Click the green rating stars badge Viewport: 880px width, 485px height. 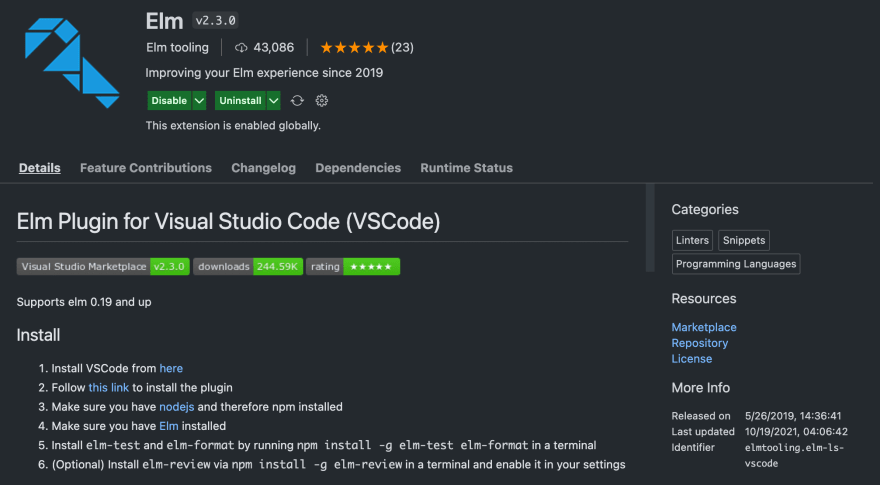353,267
